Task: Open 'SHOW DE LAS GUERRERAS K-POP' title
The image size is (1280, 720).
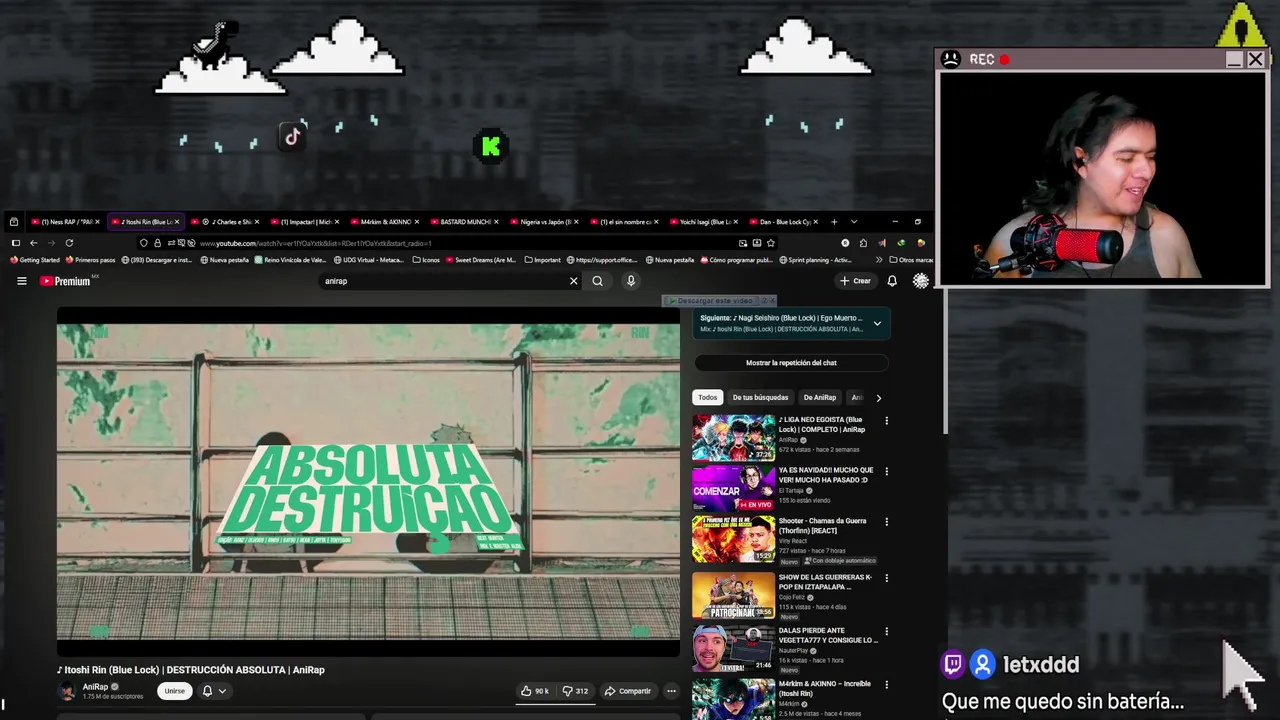Action: 826,582
